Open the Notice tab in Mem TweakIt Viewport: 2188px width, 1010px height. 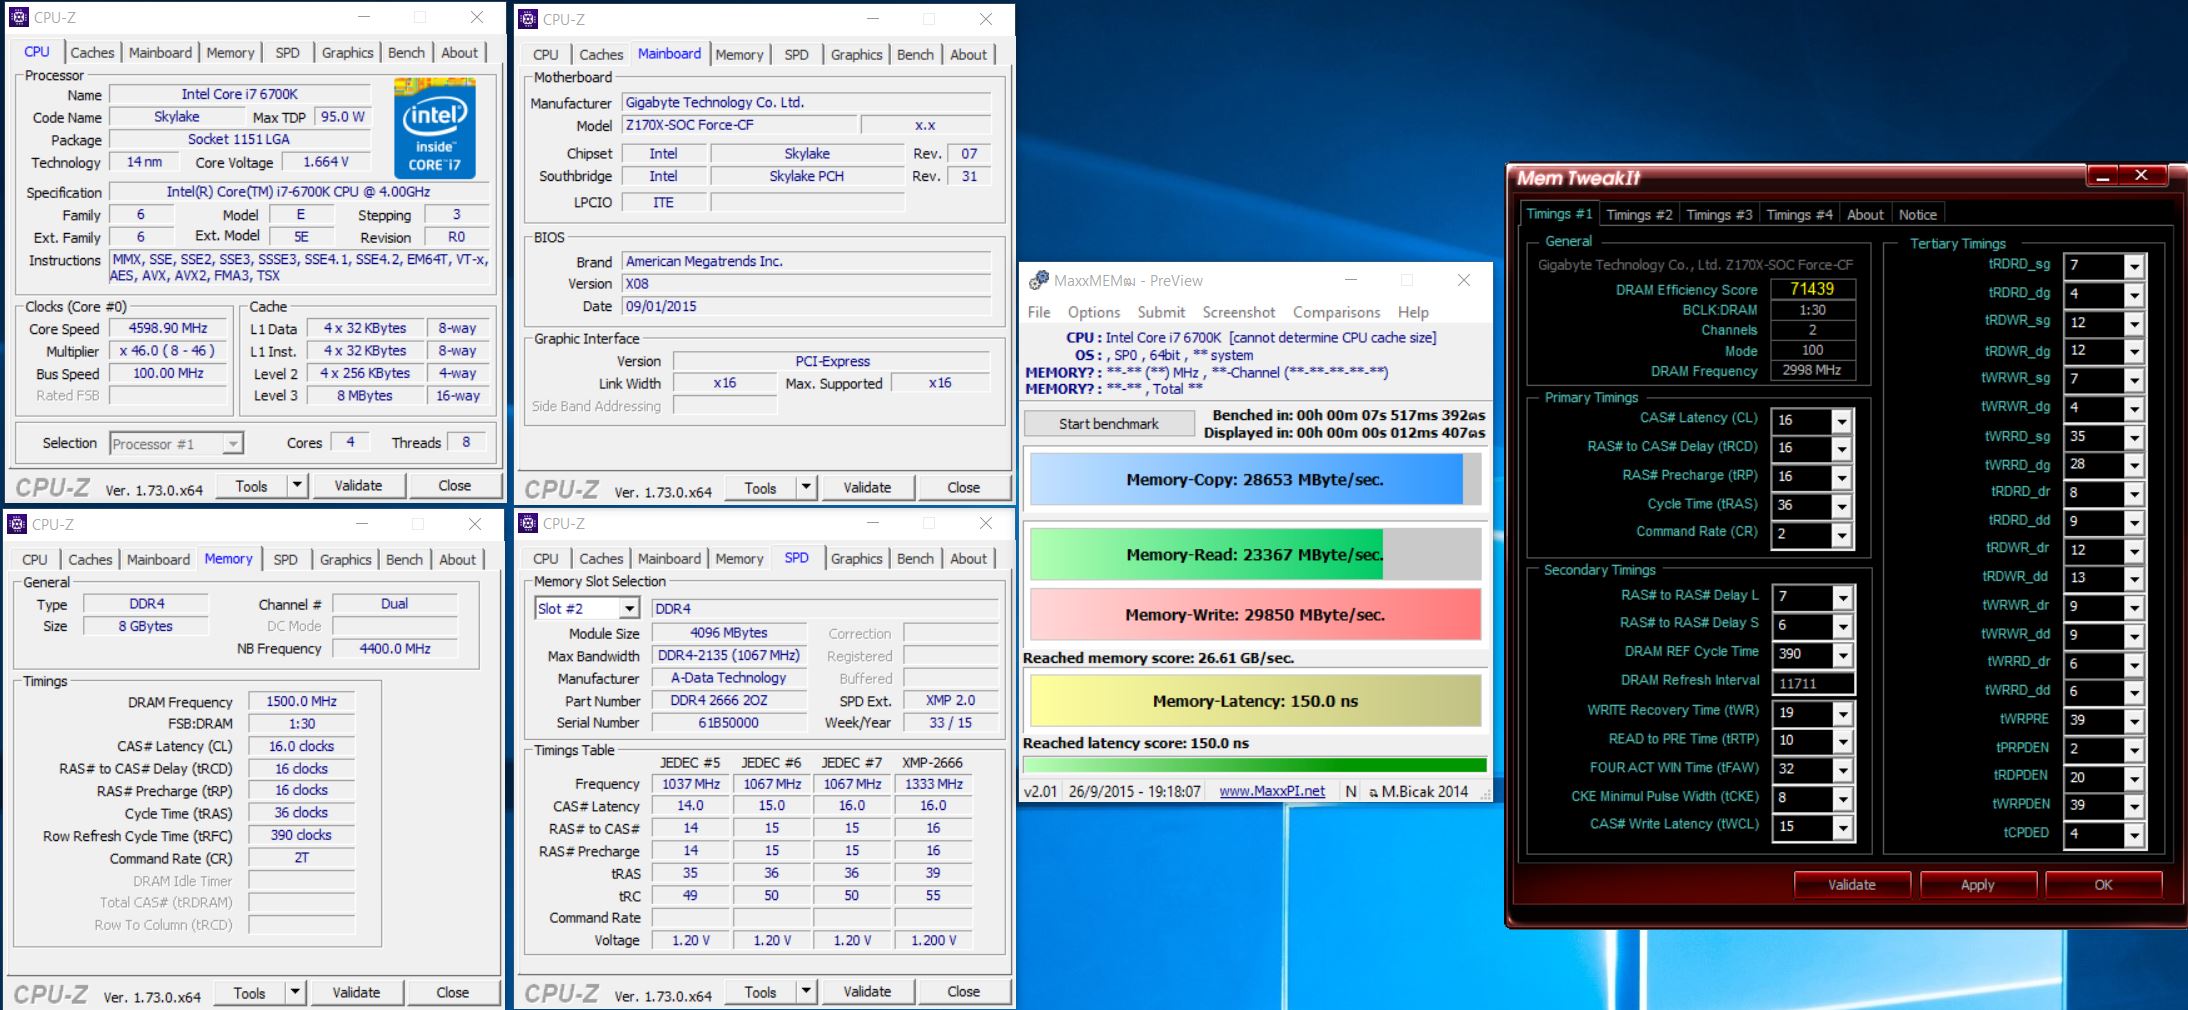click(x=1918, y=215)
